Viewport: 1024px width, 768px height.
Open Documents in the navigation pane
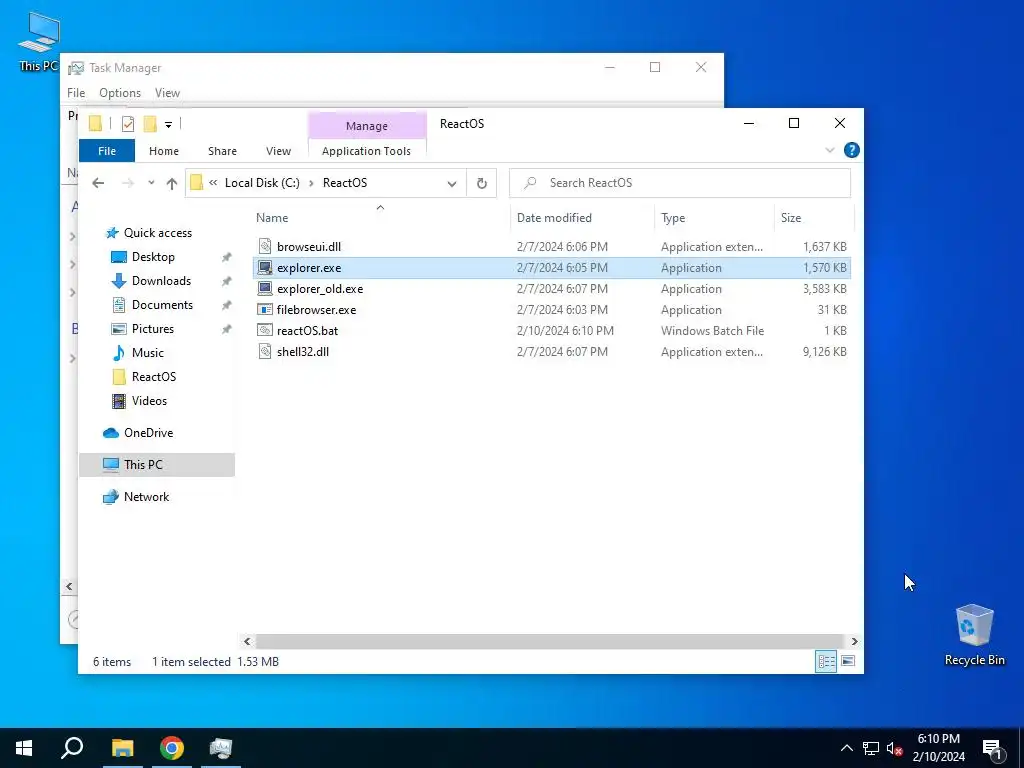pos(162,305)
